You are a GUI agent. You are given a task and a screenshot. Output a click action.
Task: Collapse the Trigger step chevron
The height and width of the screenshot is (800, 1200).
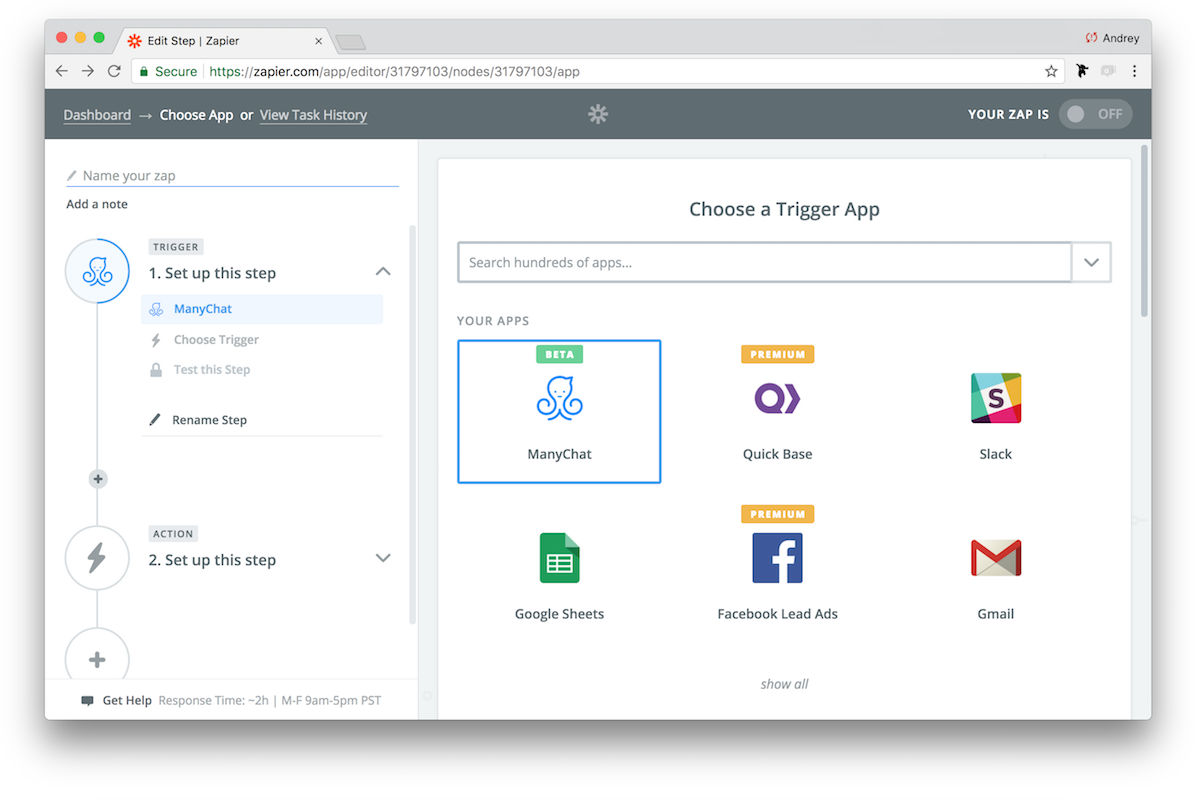click(383, 272)
